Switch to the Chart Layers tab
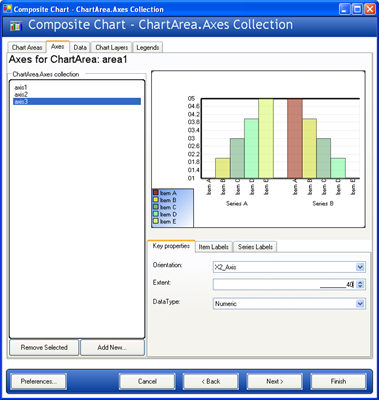This screenshot has height=400, width=379. click(x=111, y=47)
